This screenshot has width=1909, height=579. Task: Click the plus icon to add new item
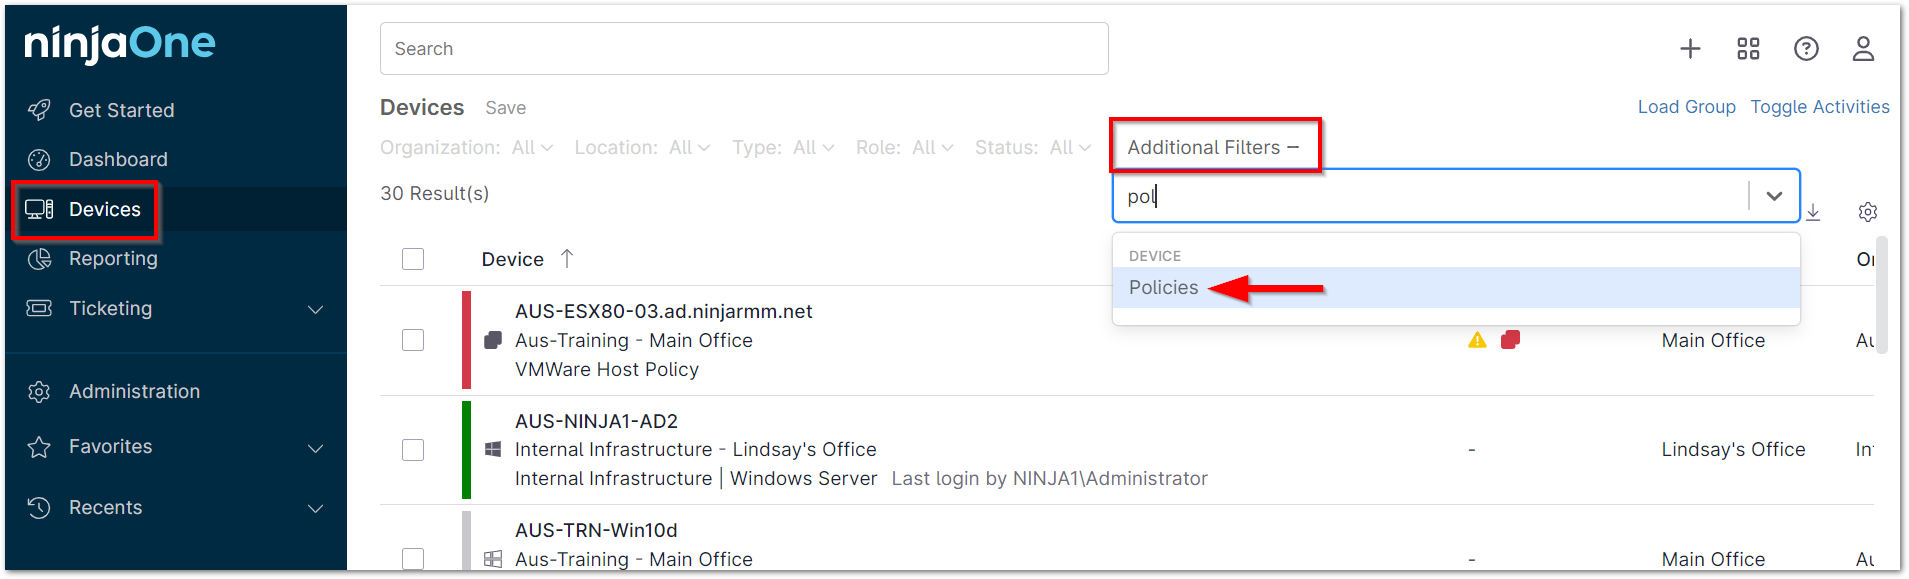pos(1689,48)
